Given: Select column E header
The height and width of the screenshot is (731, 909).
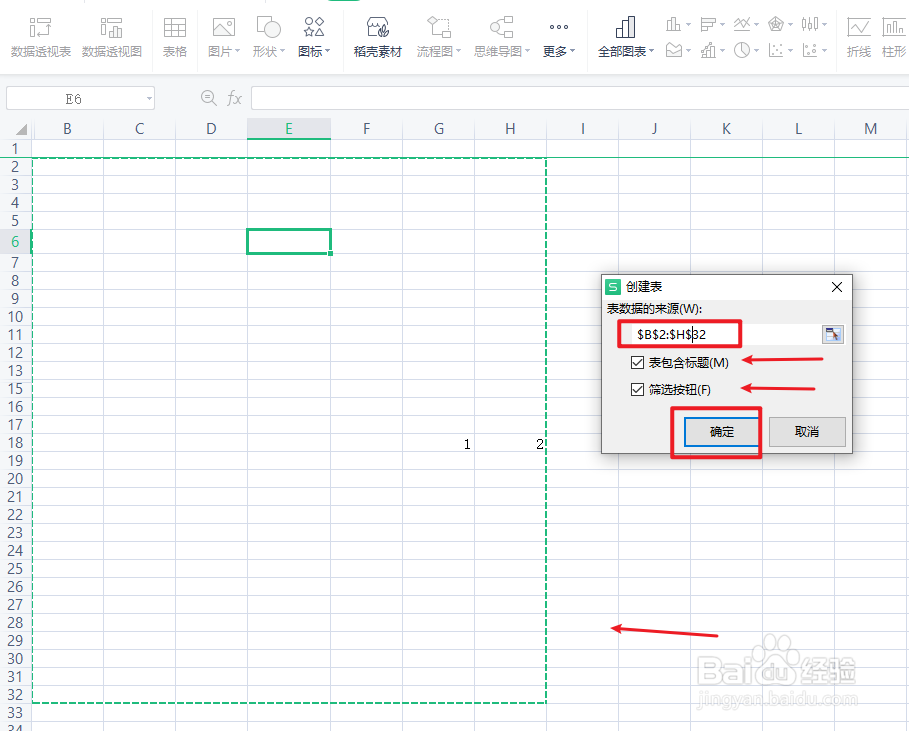Looking at the screenshot, I should click(289, 129).
